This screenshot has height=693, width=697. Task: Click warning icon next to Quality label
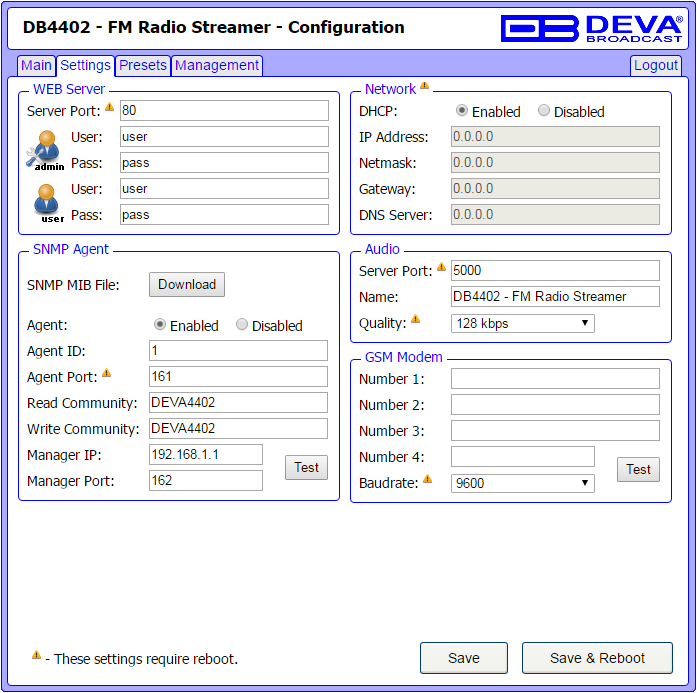(416, 319)
